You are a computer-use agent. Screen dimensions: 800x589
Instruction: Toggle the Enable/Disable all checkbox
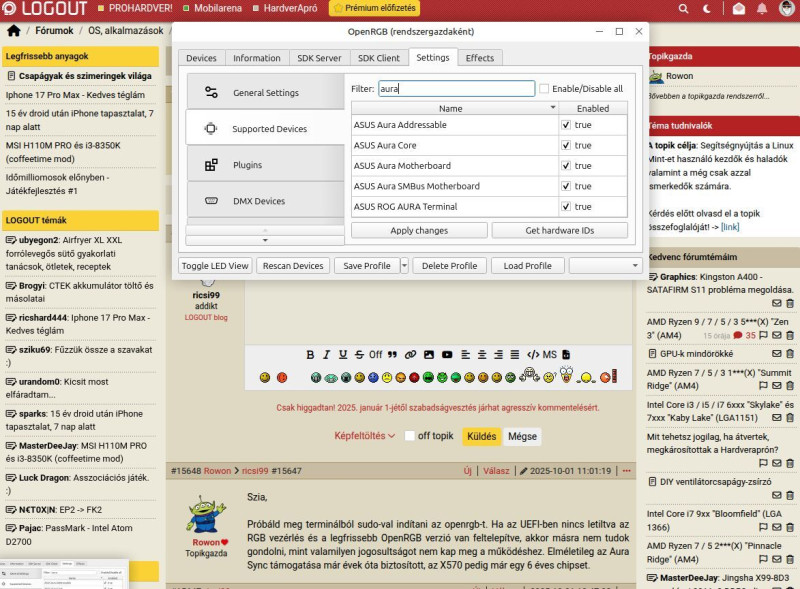[544, 89]
